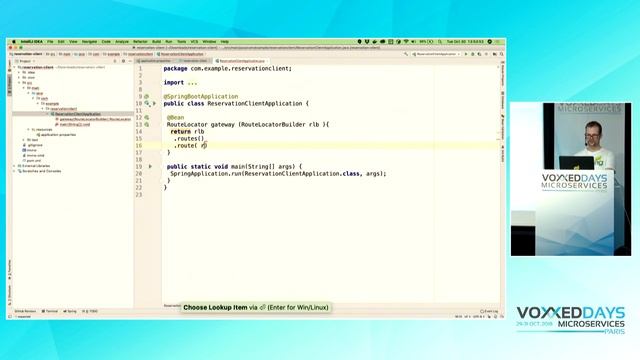The height and width of the screenshot is (360, 640).
Task: Select ReservationClientApplication.java editor tab
Action: coord(242,61)
